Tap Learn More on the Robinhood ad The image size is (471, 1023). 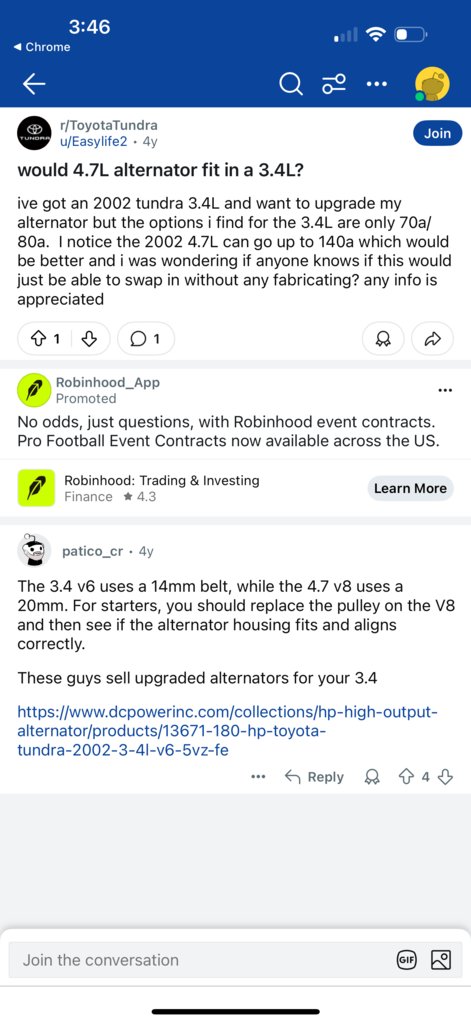pos(410,488)
